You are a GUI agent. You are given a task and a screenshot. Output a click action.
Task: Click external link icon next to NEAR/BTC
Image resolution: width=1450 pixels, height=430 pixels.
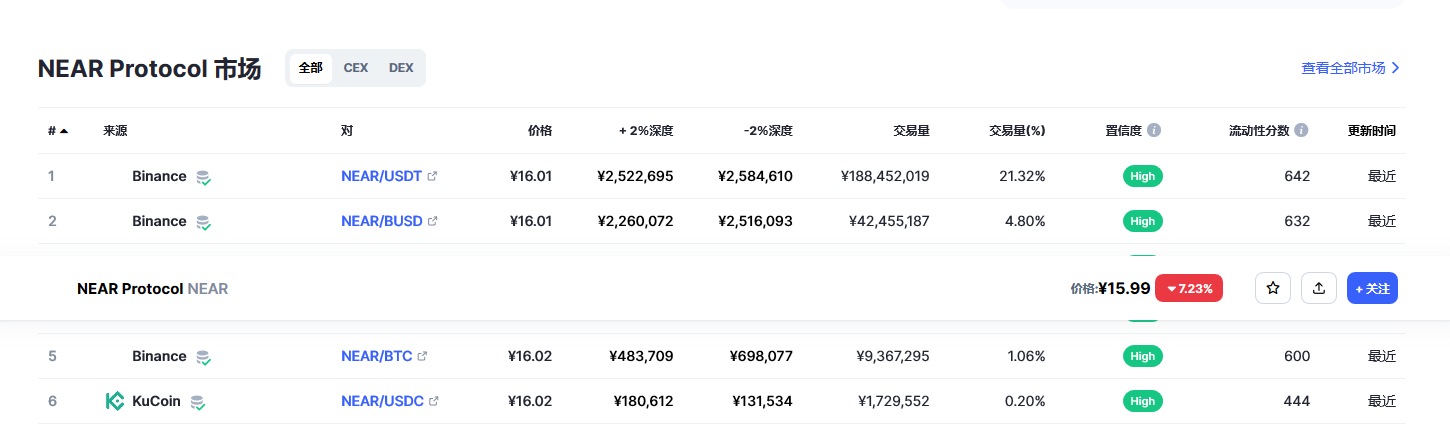[422, 356]
